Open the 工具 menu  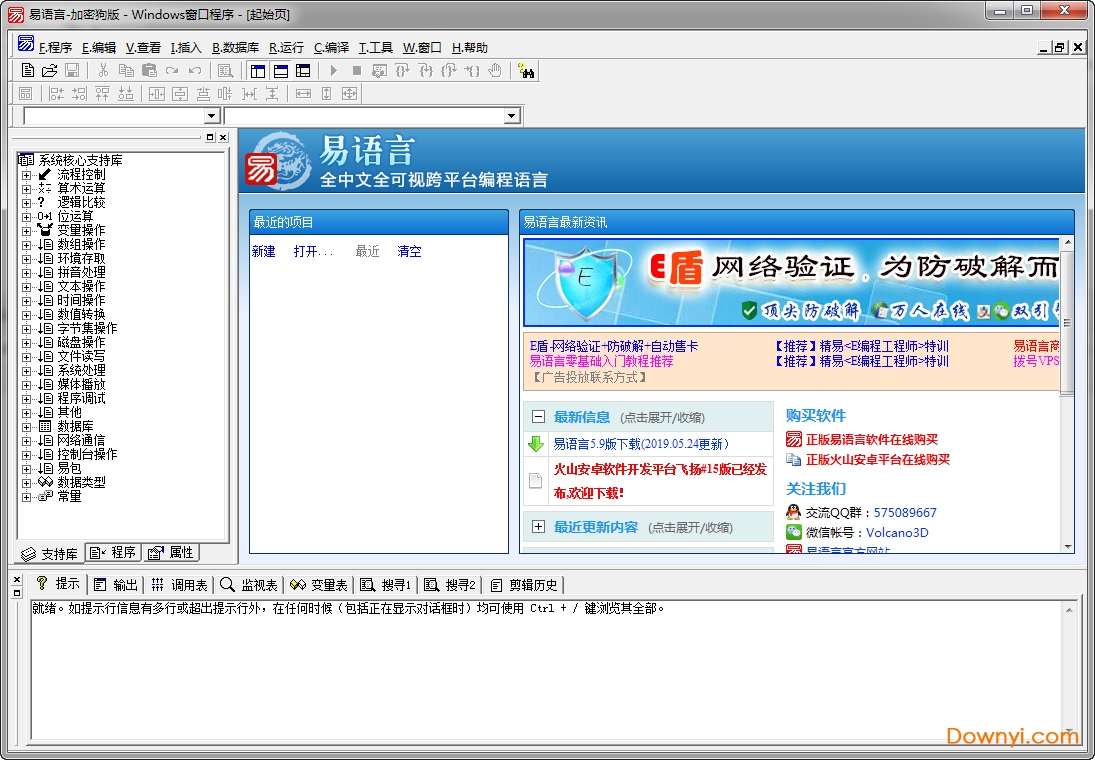[x=373, y=47]
